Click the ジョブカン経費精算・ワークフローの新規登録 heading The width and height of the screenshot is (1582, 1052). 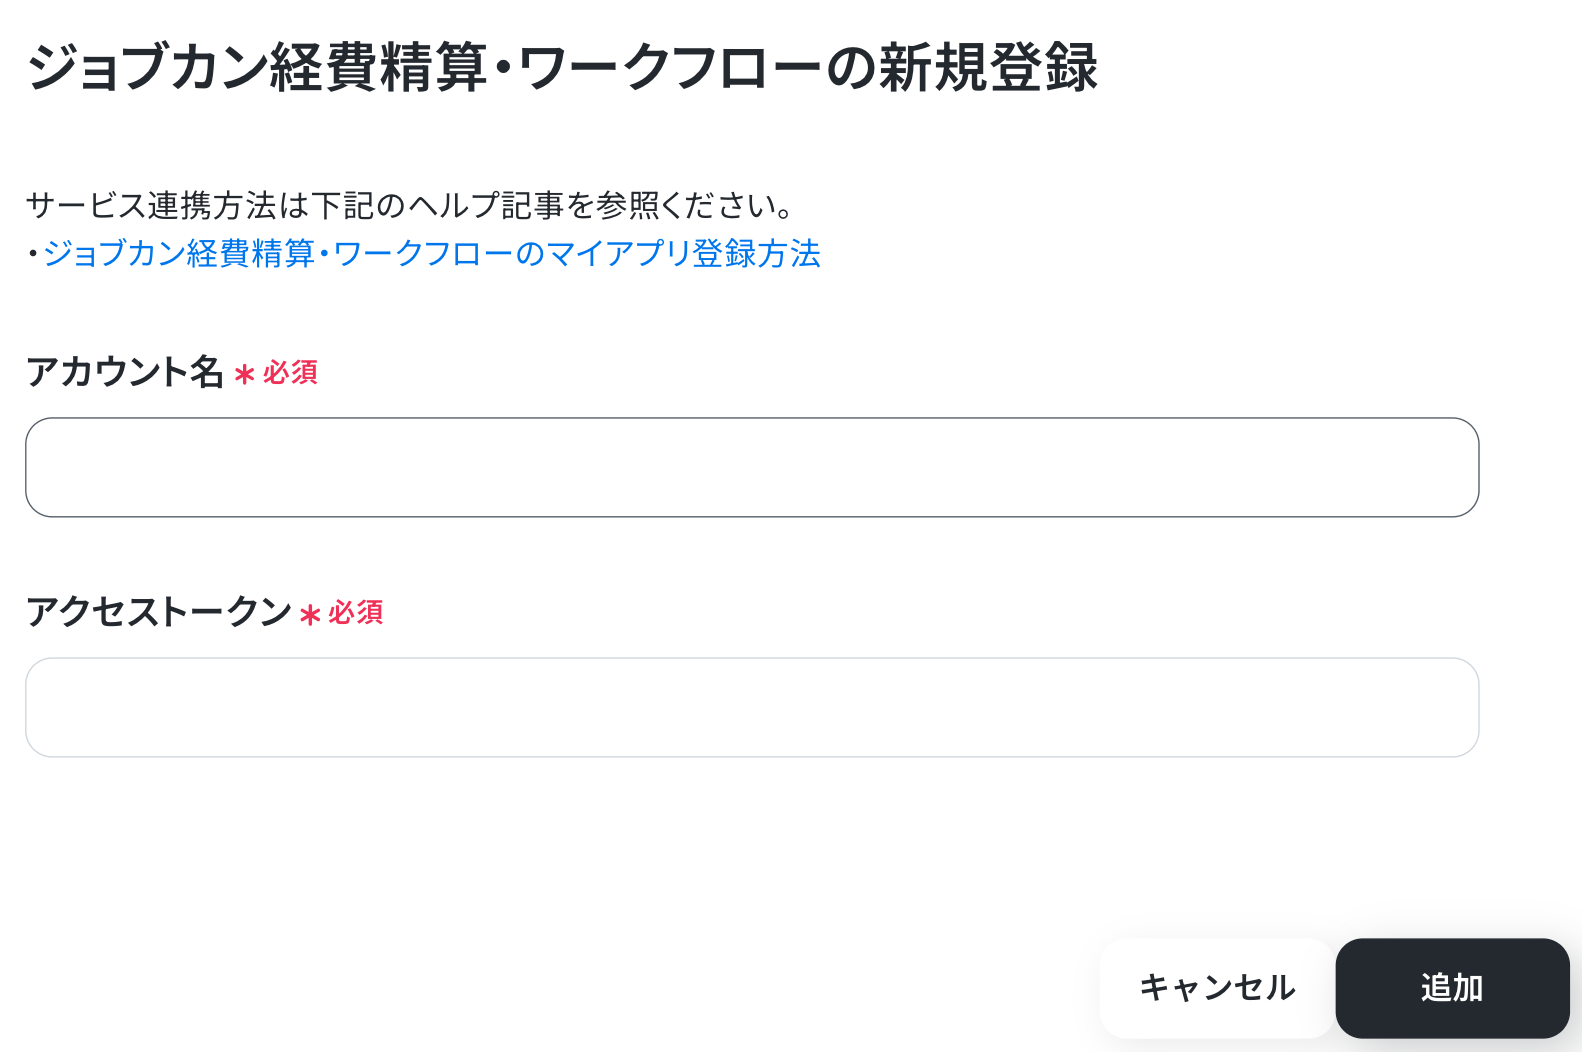562,68
